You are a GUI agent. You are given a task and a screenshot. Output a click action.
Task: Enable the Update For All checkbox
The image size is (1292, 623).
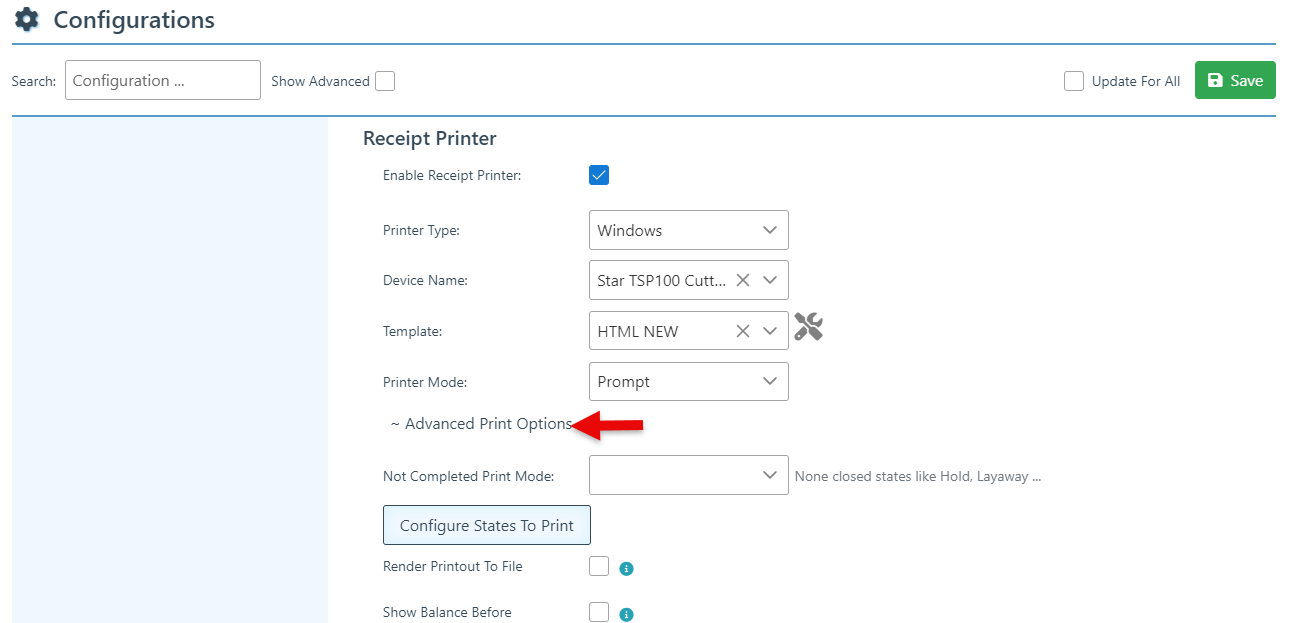[x=1074, y=81]
